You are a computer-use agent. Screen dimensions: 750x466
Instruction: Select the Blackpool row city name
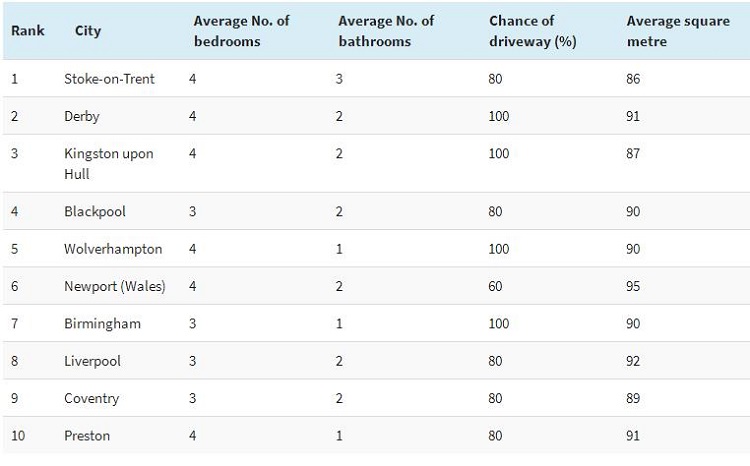coord(95,211)
